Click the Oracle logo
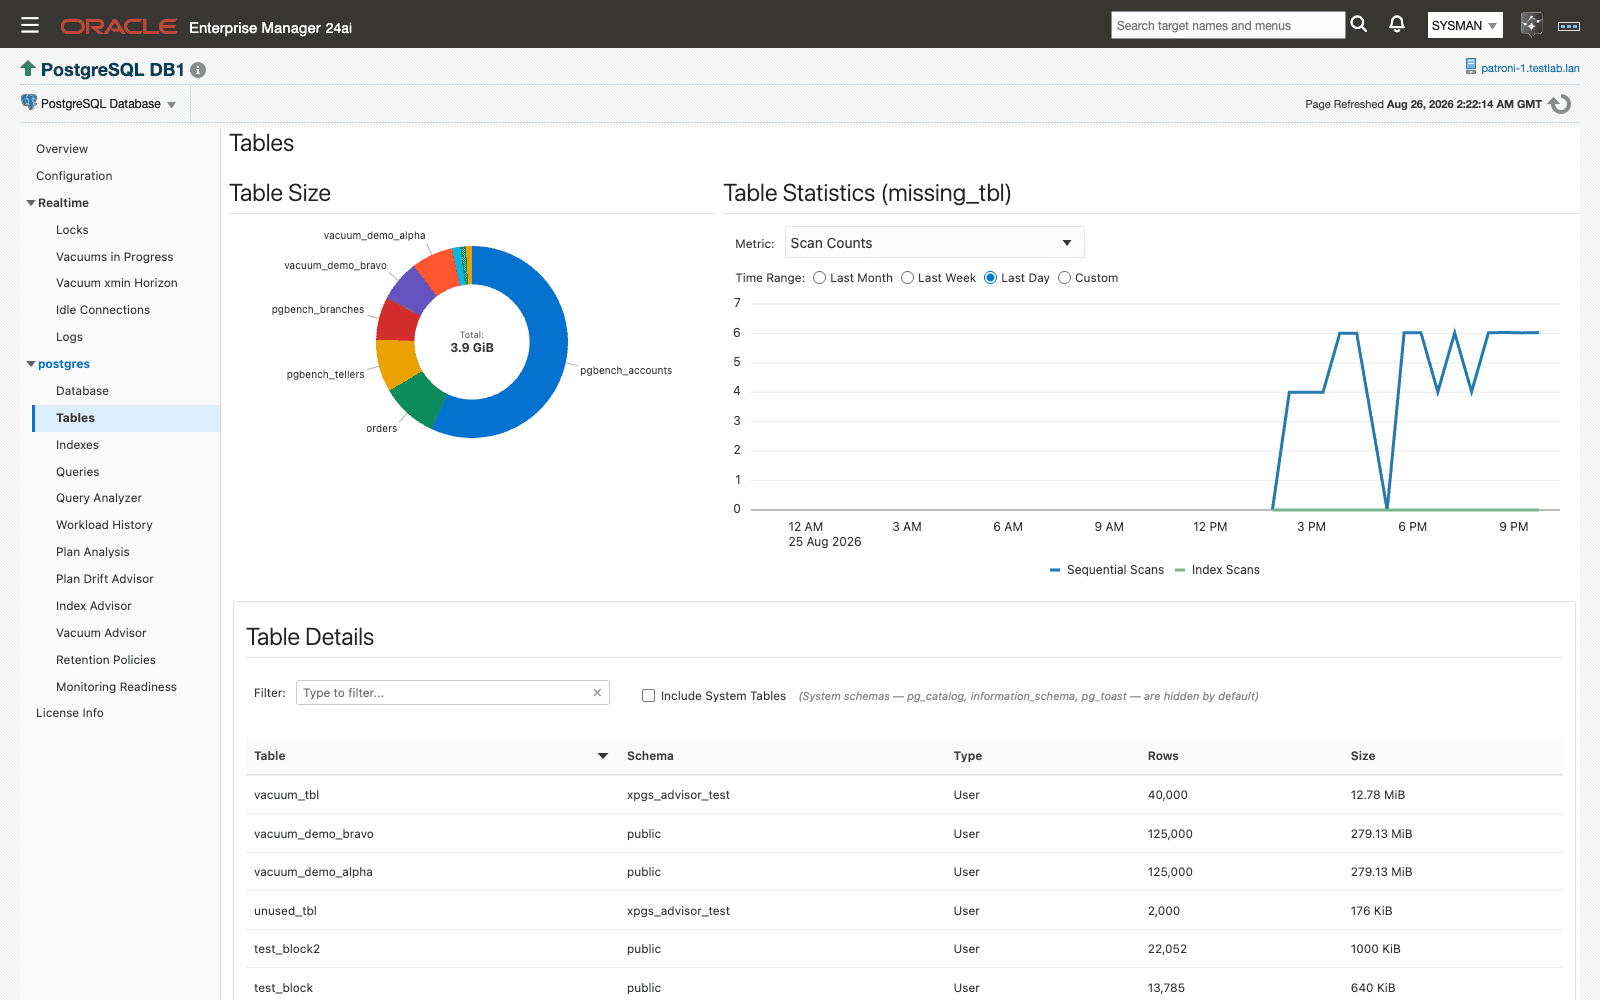The height and width of the screenshot is (1000, 1600). [119, 27]
